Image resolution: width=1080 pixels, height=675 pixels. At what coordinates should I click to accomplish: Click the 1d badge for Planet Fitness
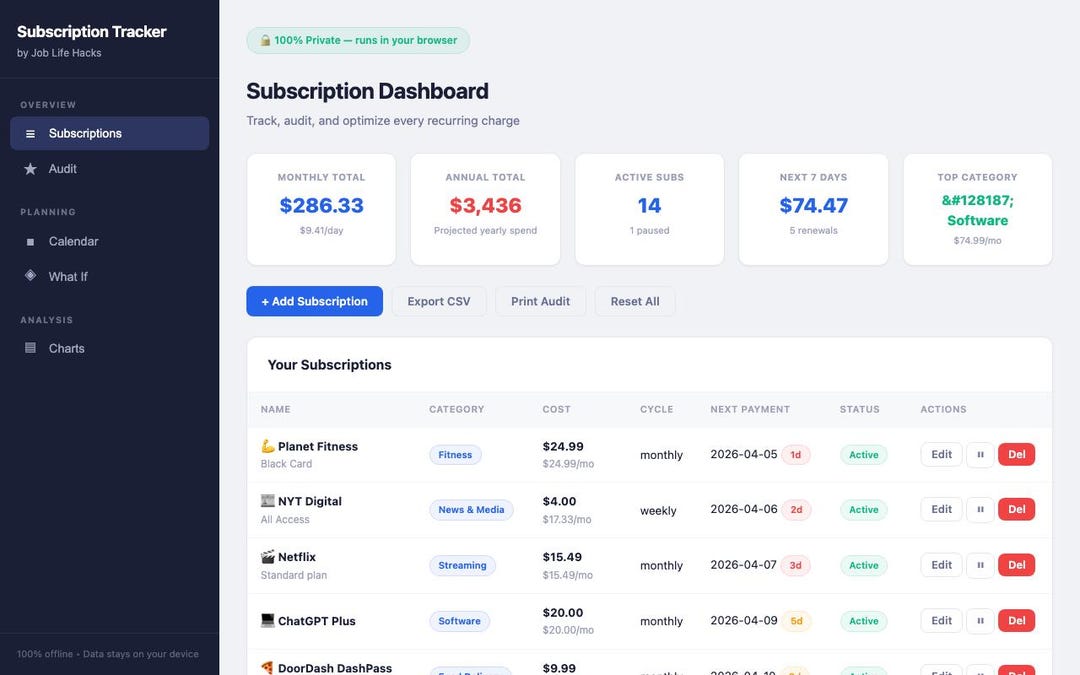pos(796,455)
